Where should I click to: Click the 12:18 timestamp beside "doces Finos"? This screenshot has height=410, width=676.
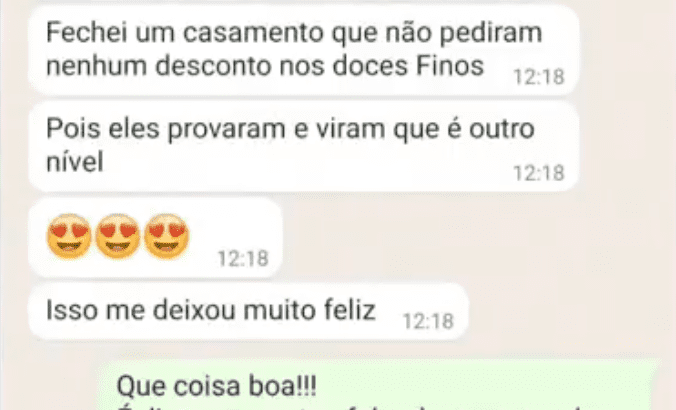click(x=539, y=77)
